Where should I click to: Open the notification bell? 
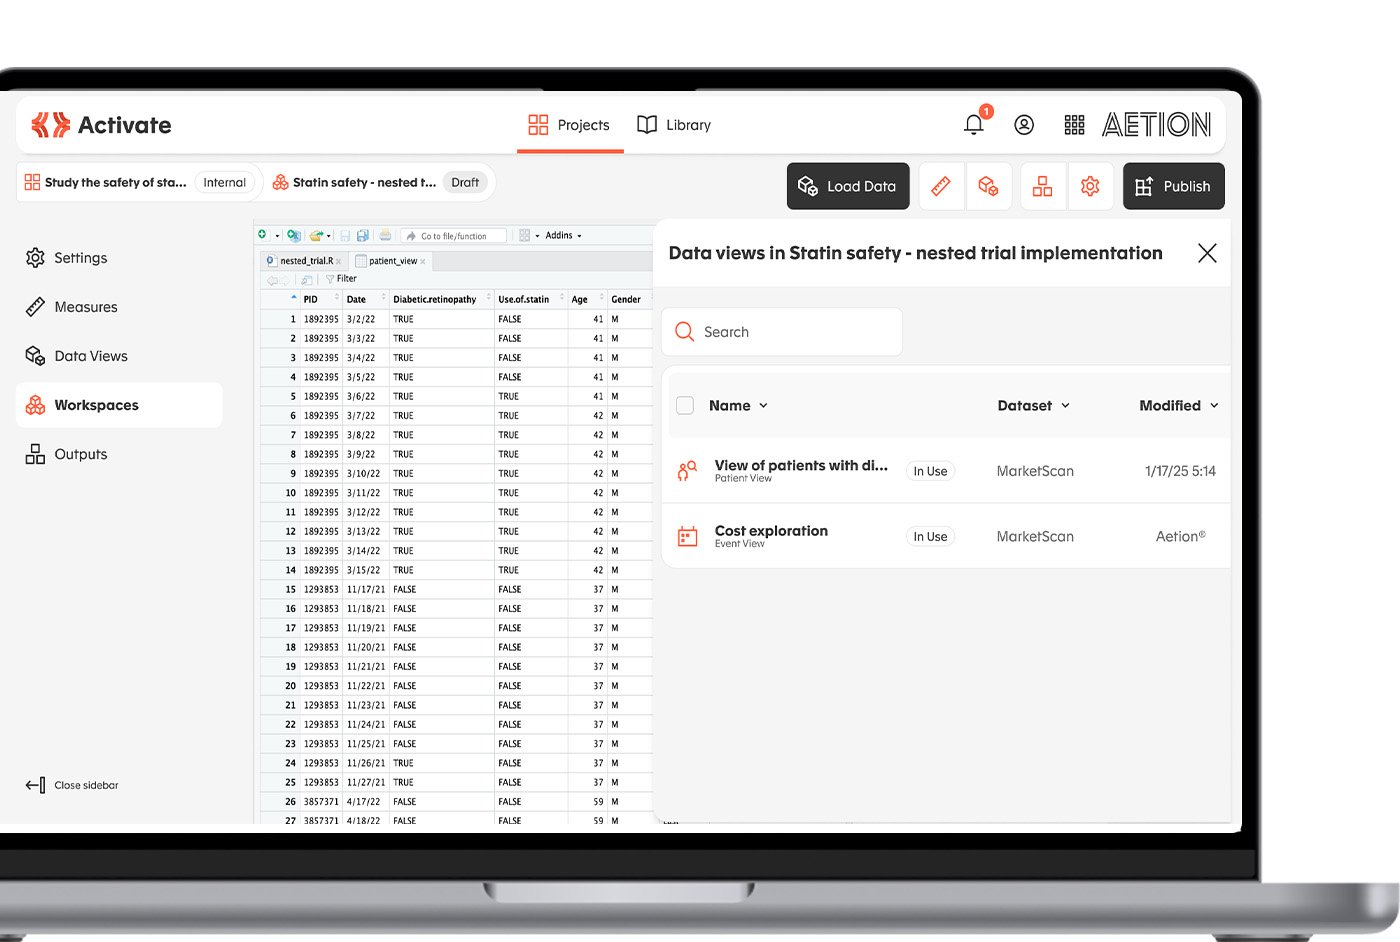974,124
